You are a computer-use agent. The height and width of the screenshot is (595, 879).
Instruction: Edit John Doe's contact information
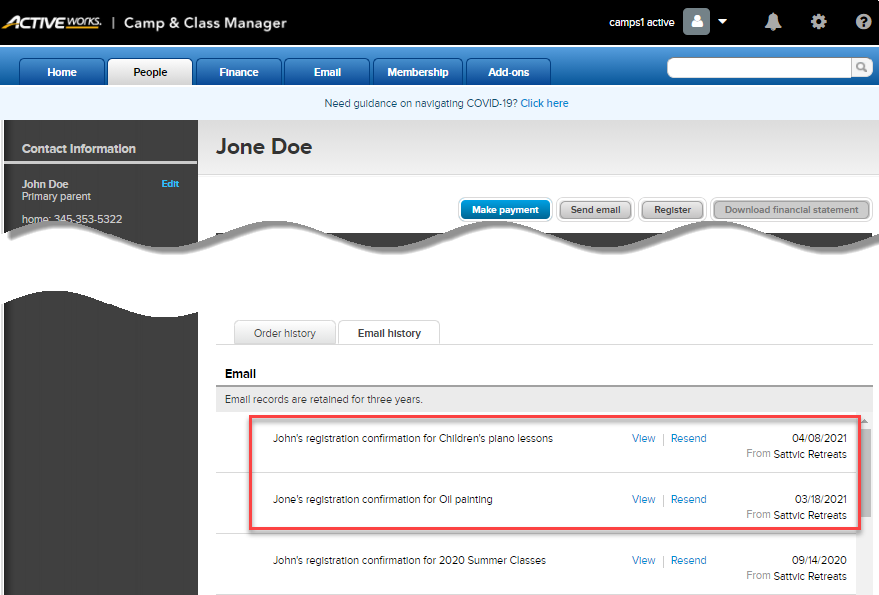(x=170, y=184)
